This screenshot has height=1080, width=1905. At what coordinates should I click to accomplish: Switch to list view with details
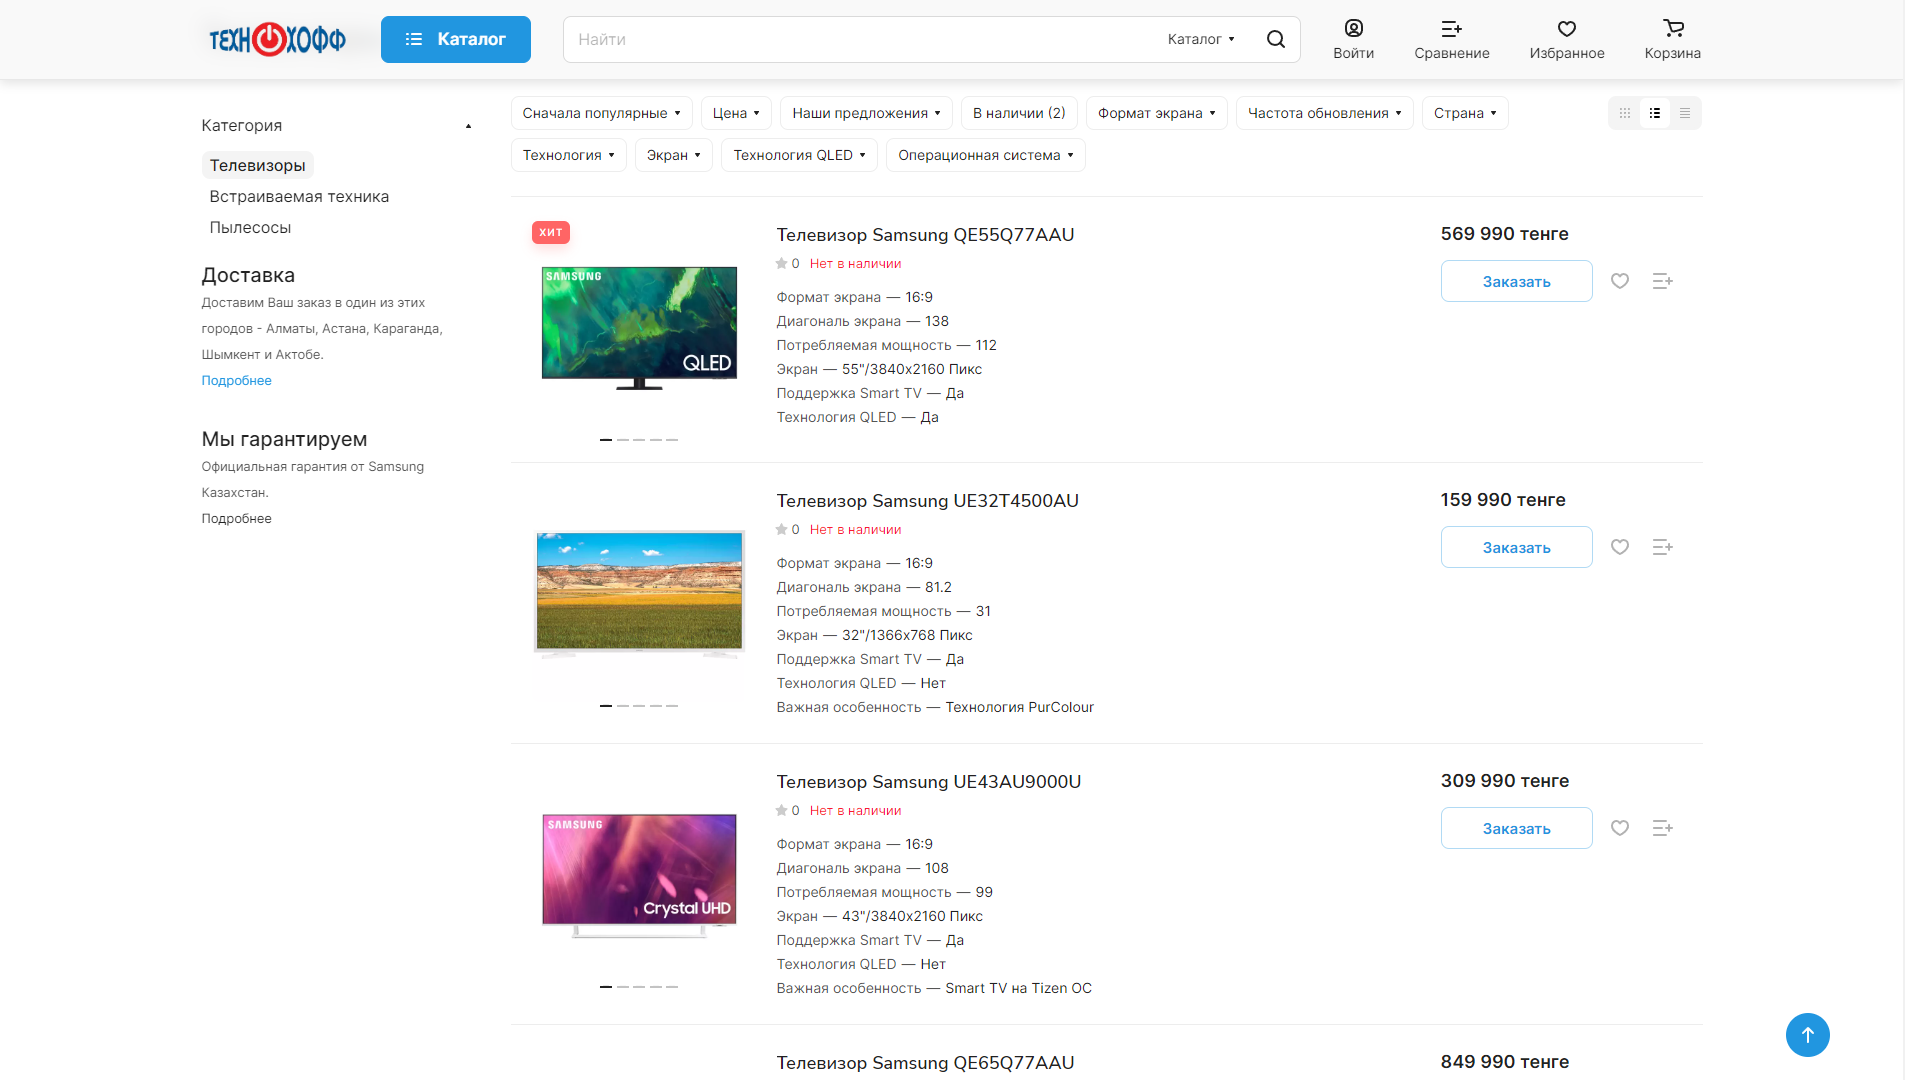[x=1655, y=113]
